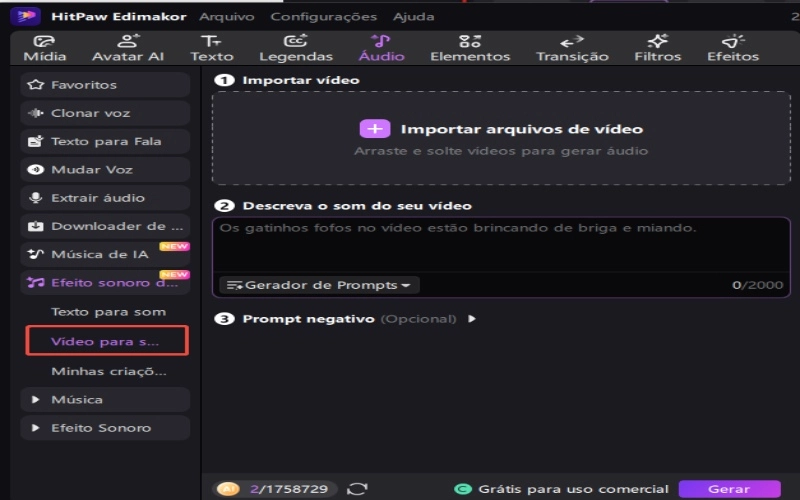This screenshot has height=500, width=800.
Task: Open the Avatar AI tool
Action: pos(128,41)
